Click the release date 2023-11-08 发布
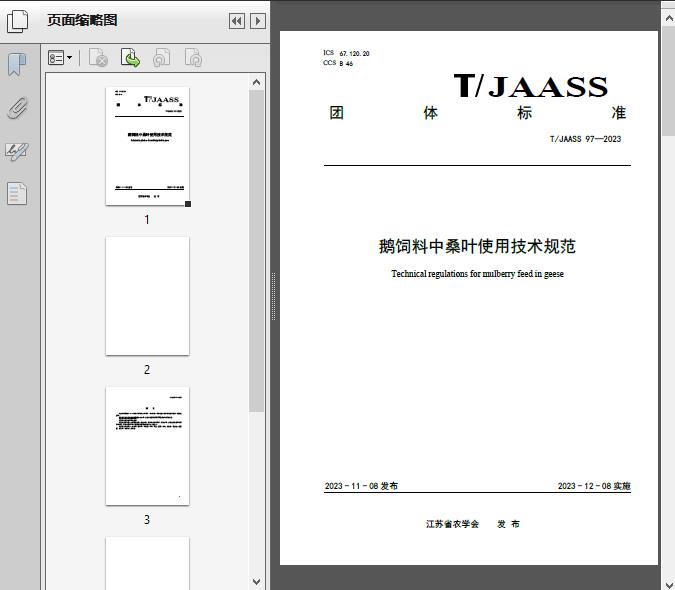Viewport: 675px width, 590px height. pyautogui.click(x=361, y=486)
